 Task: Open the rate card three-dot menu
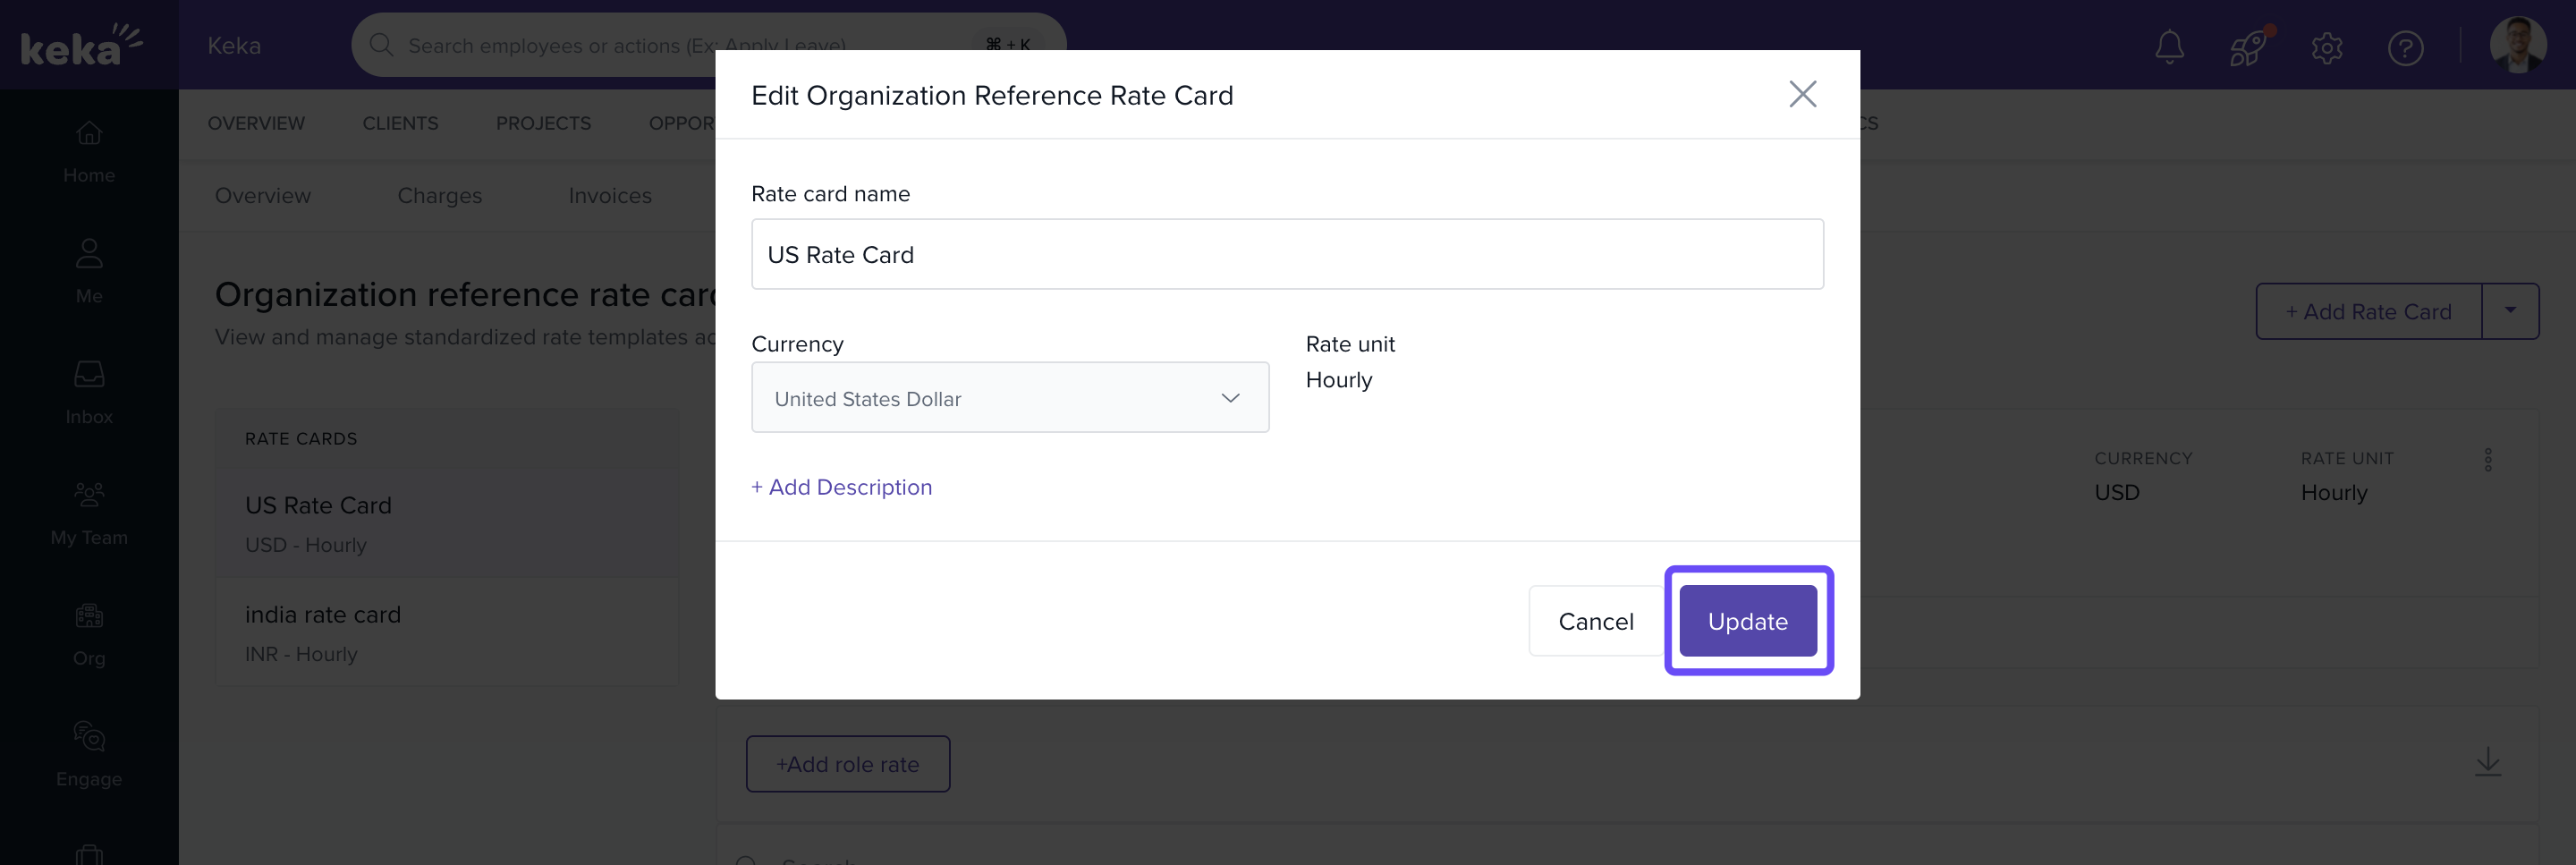(2487, 460)
